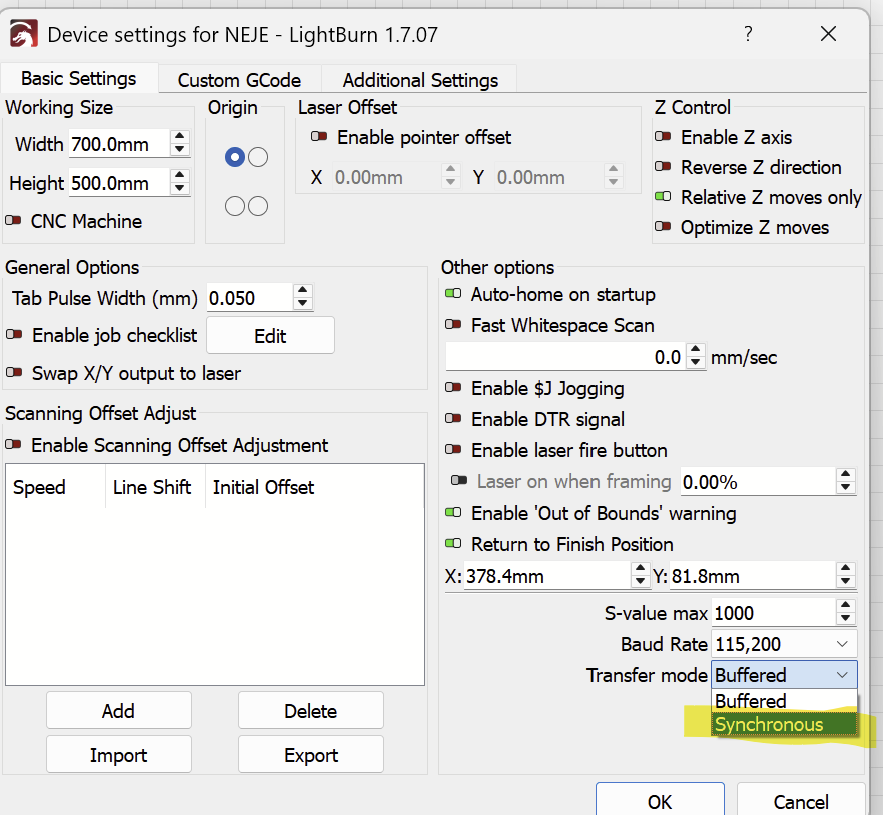
Task: Click the S-value max field
Action: pyautogui.click(x=774, y=613)
